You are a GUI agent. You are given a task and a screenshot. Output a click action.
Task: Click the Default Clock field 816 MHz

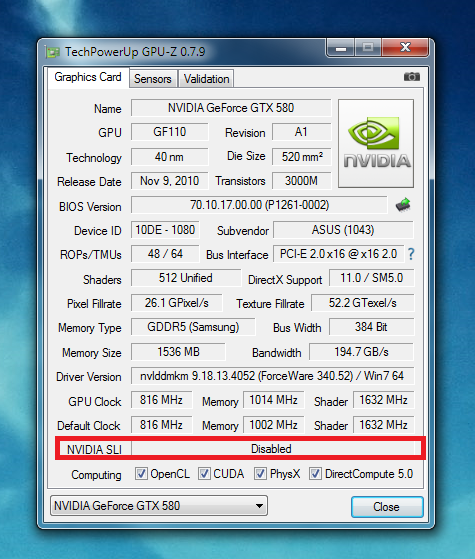[x=161, y=425]
